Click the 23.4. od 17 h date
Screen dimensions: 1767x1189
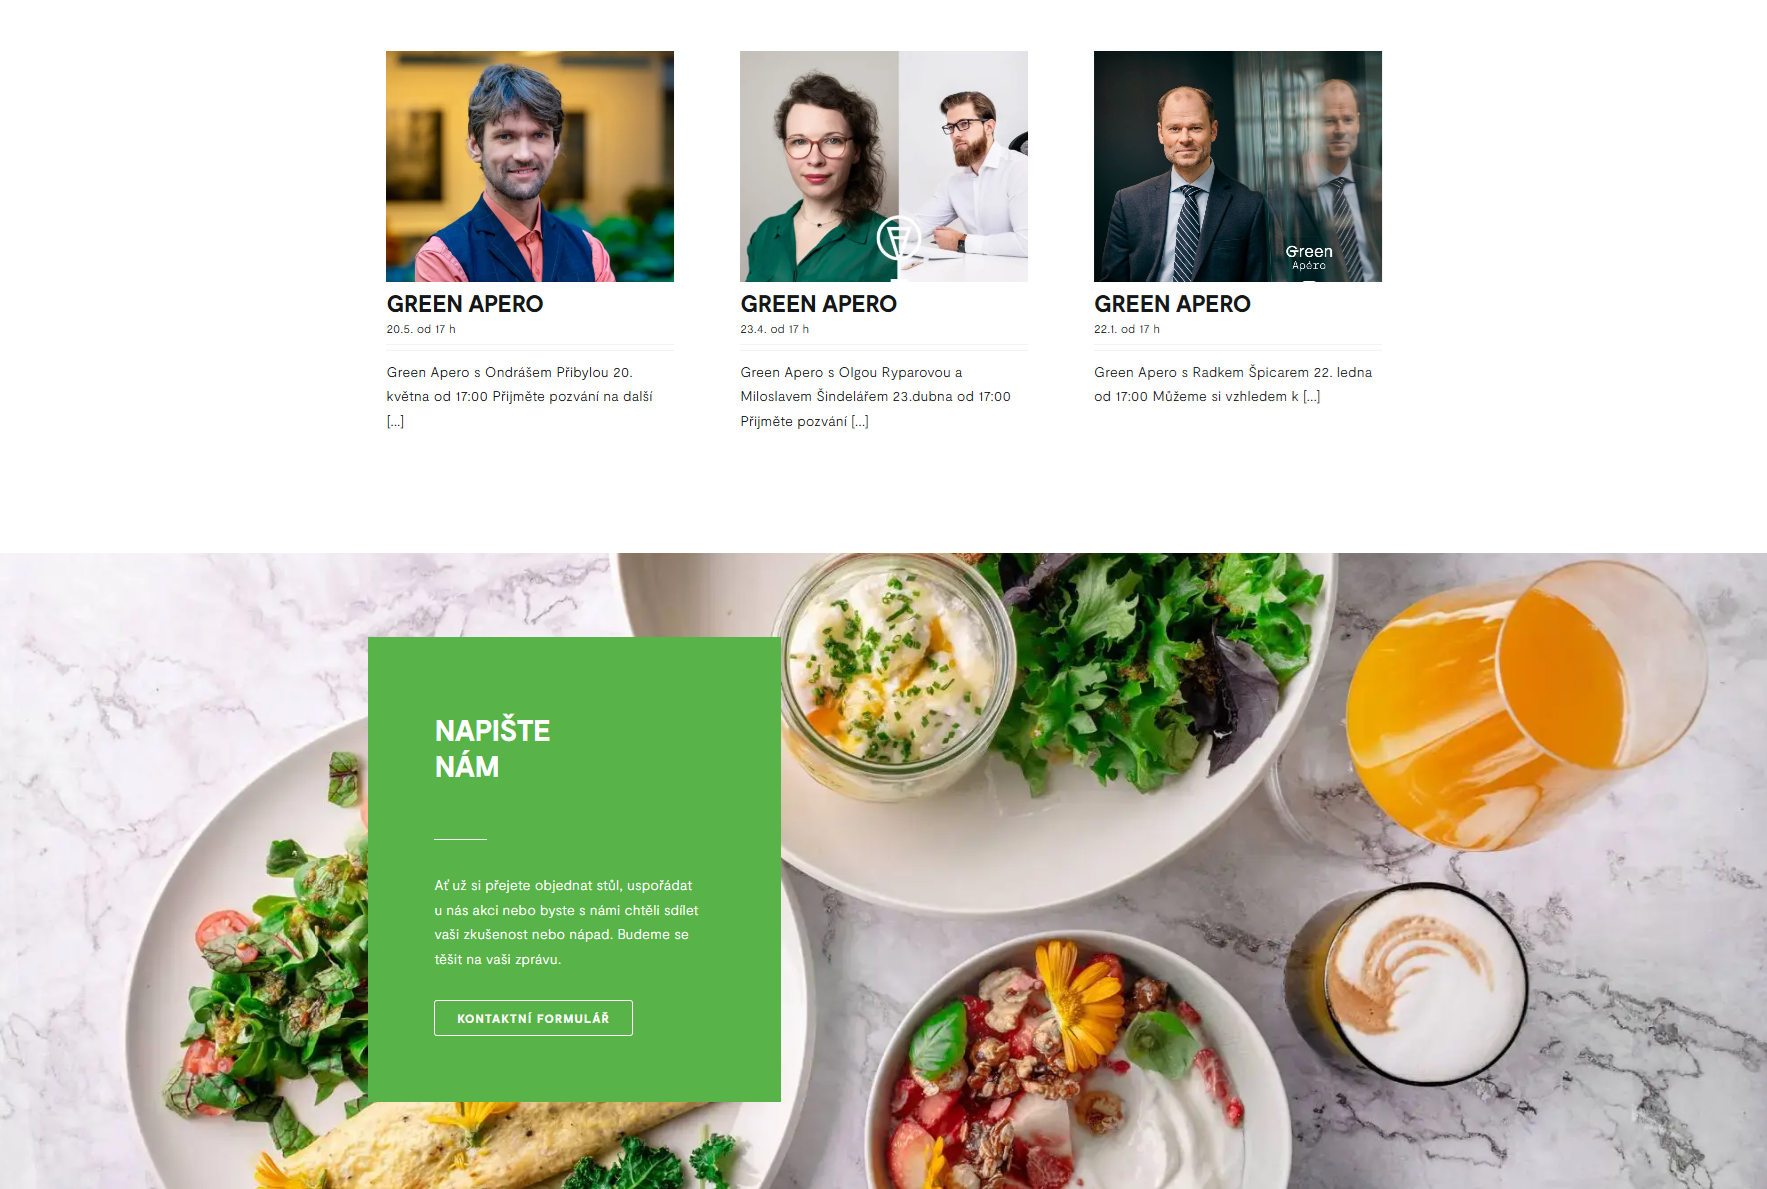click(x=775, y=329)
